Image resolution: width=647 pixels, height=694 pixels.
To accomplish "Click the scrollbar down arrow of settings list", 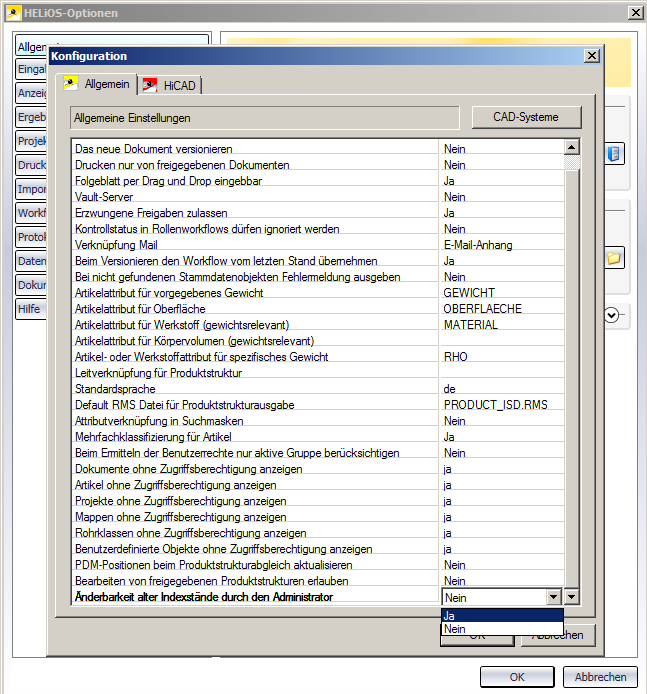I will point(572,597).
